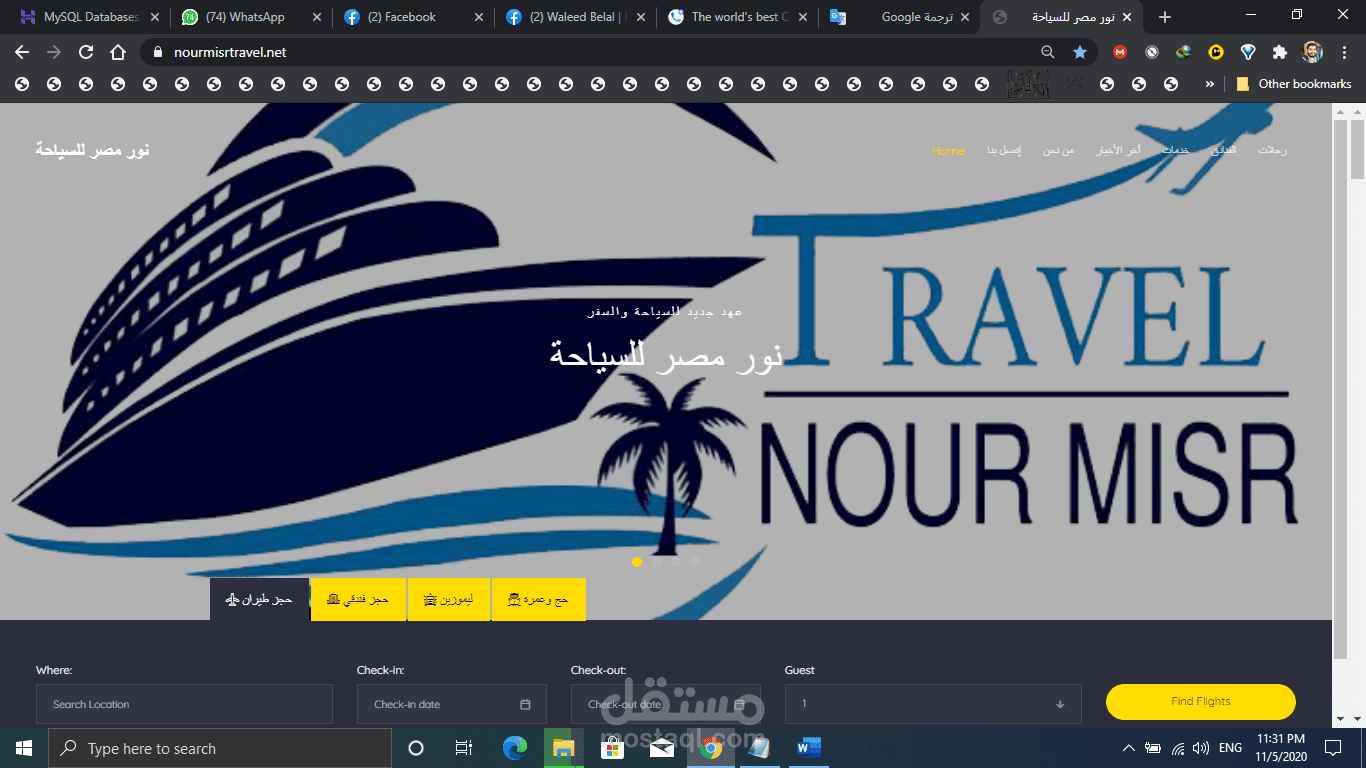Open File Explorer from the taskbar

tap(564, 748)
